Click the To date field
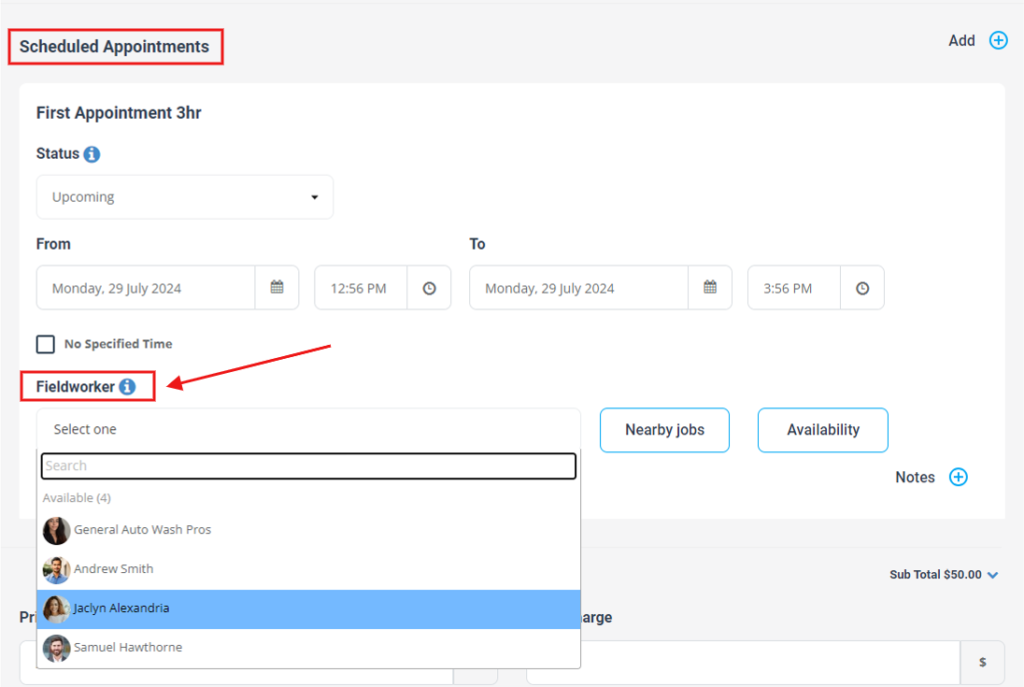Screen dimensions: 1024x687 coord(579,287)
